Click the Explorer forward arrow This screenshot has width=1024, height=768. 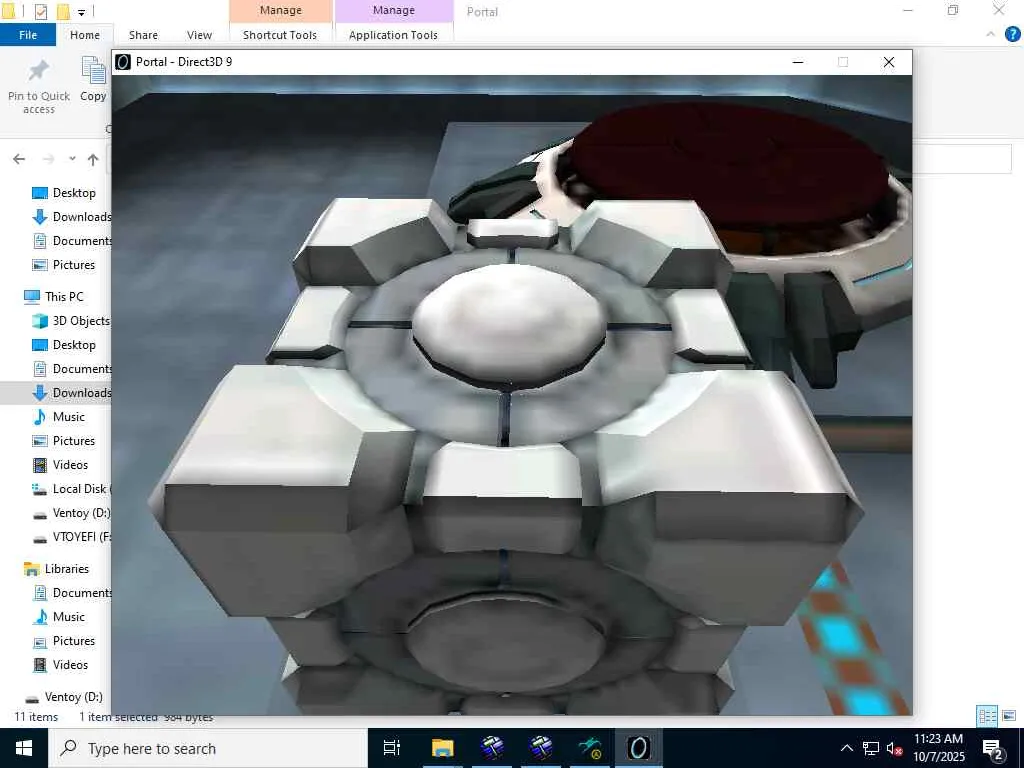tap(48, 159)
